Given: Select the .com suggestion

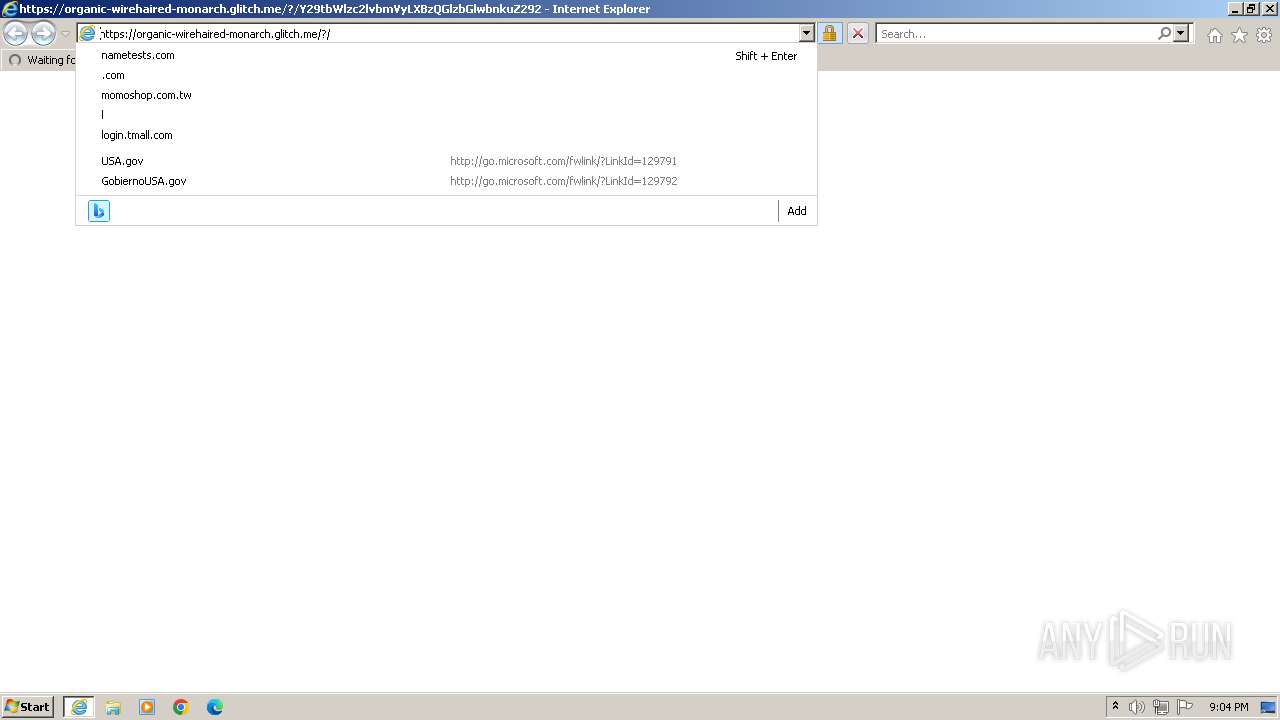Looking at the screenshot, I should (446, 75).
